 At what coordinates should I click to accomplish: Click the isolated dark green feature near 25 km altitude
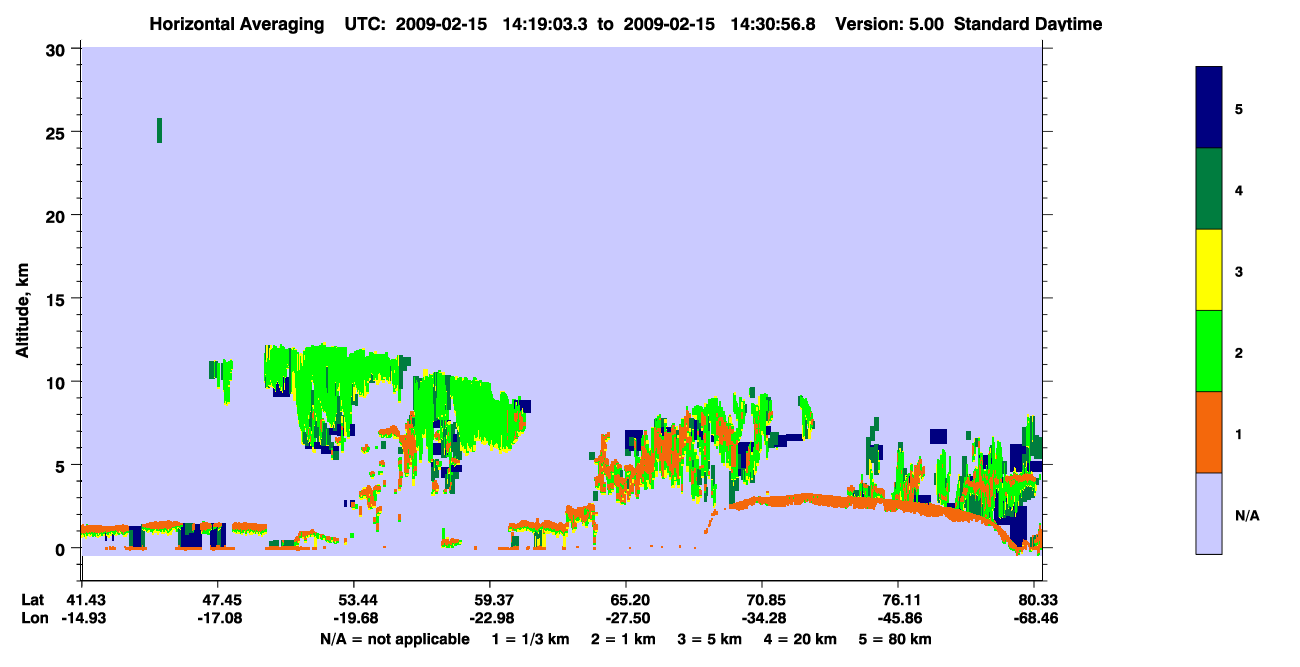(159, 130)
